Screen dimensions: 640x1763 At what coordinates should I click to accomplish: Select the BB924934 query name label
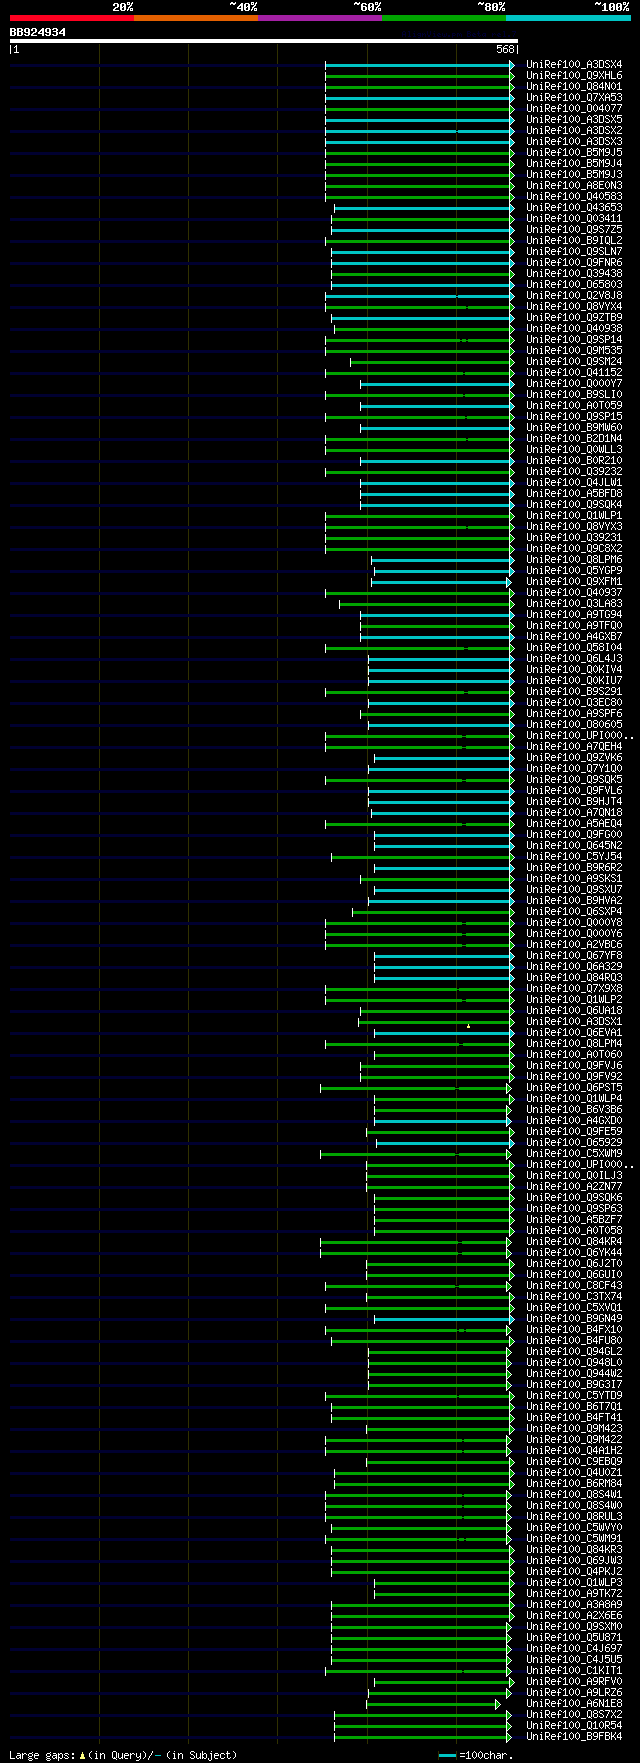[38, 32]
